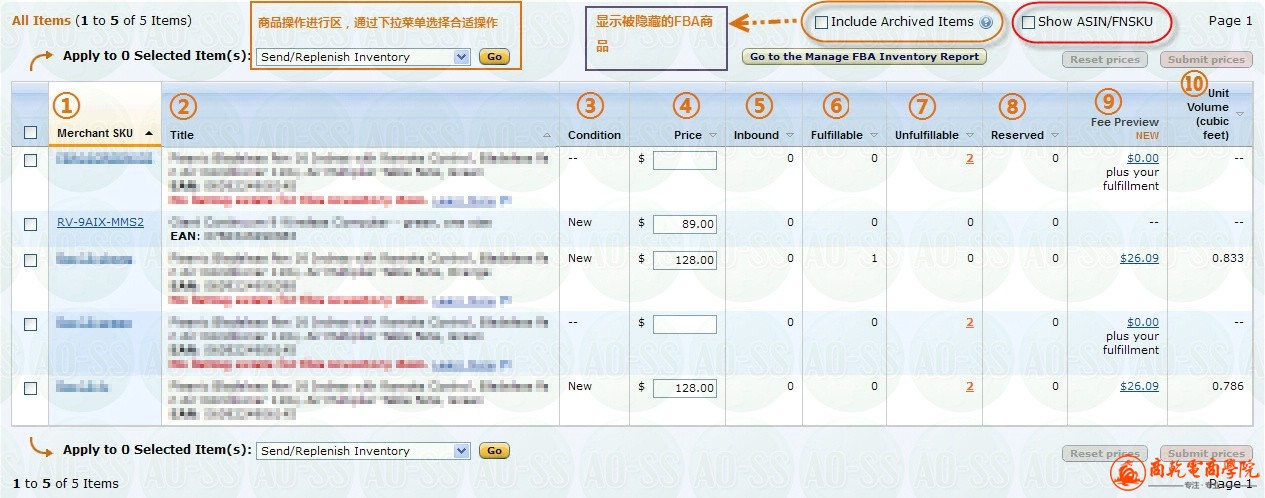
Task: Enable the Include Archived Items checkbox
Action: 821,22
